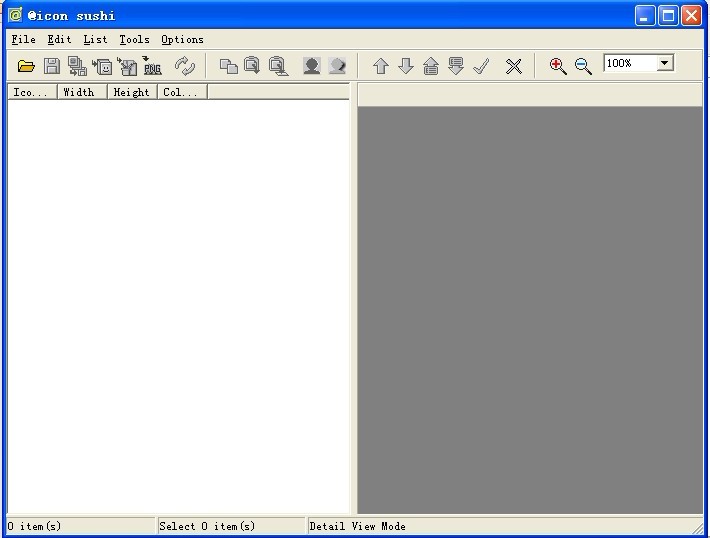Sort by the Height column header
Image resolution: width=710 pixels, height=538 pixels.
click(x=132, y=92)
